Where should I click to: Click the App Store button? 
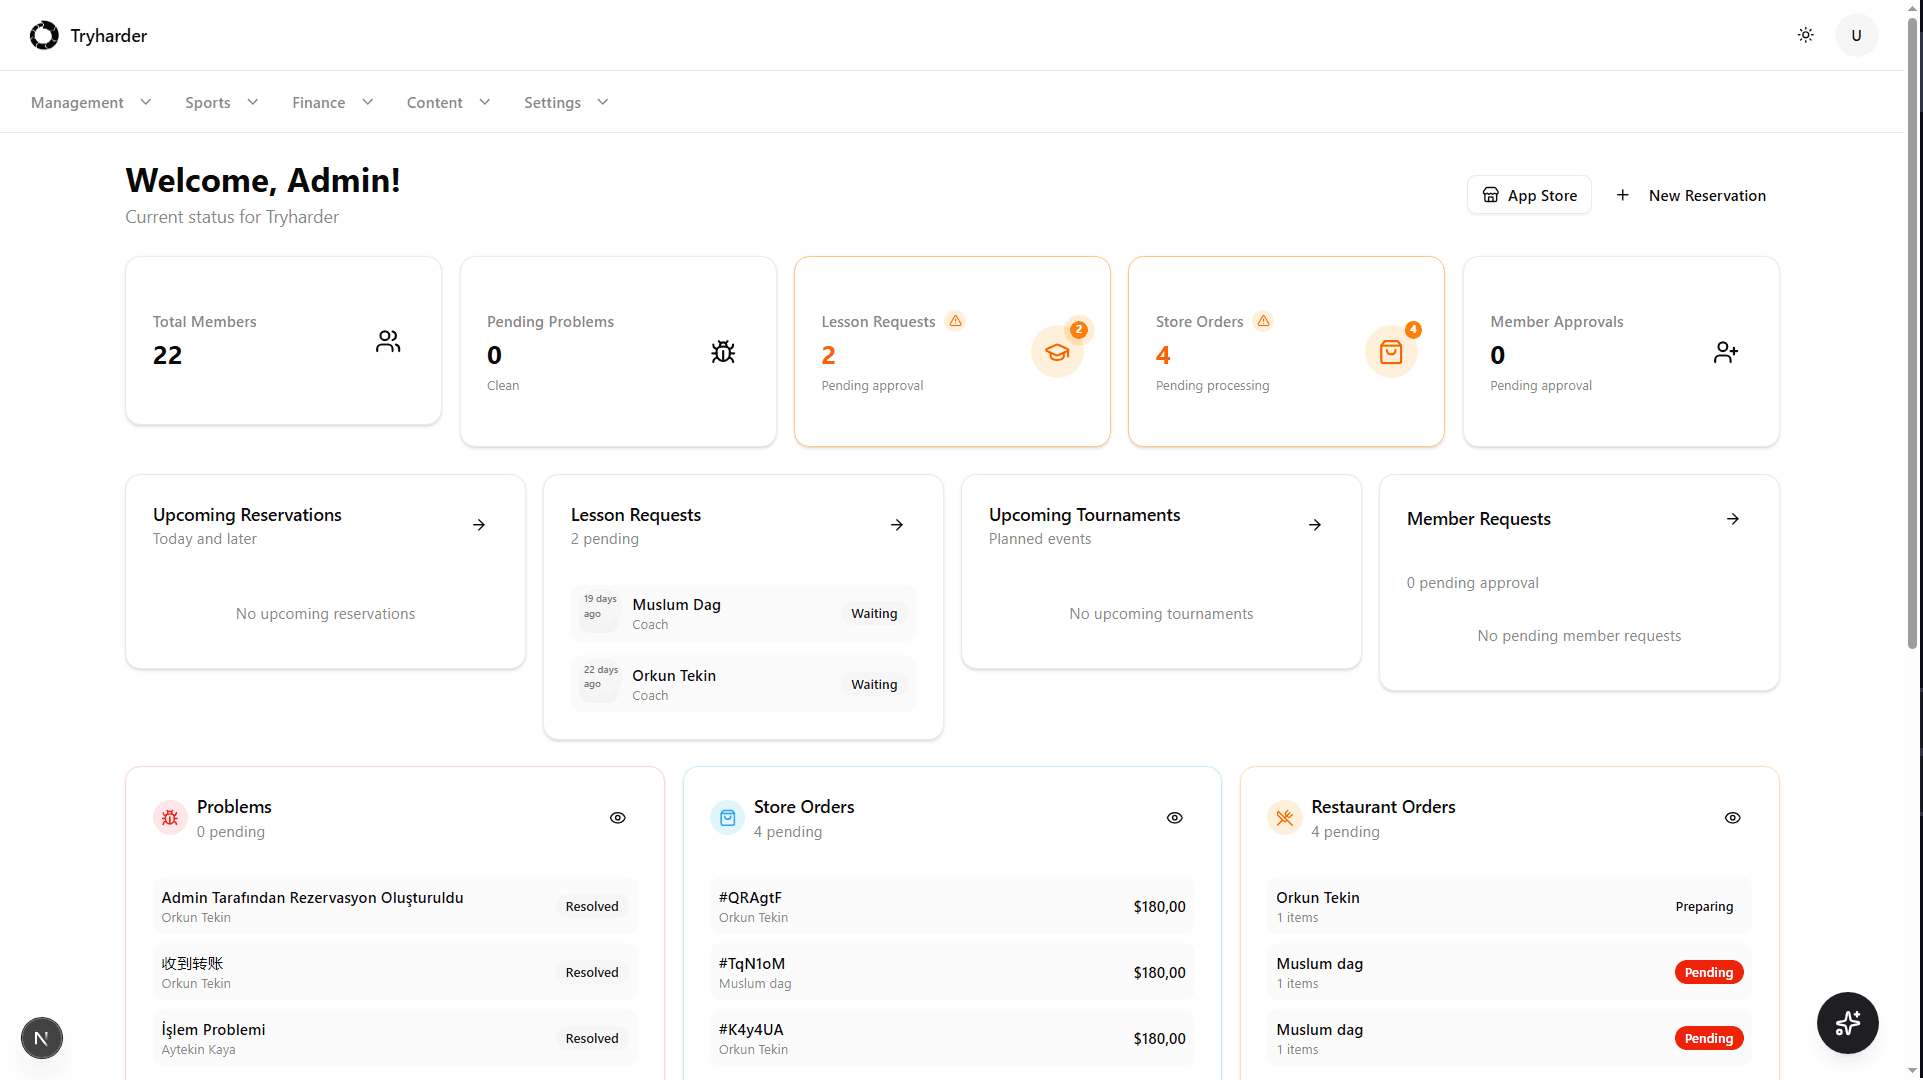[1529, 195]
